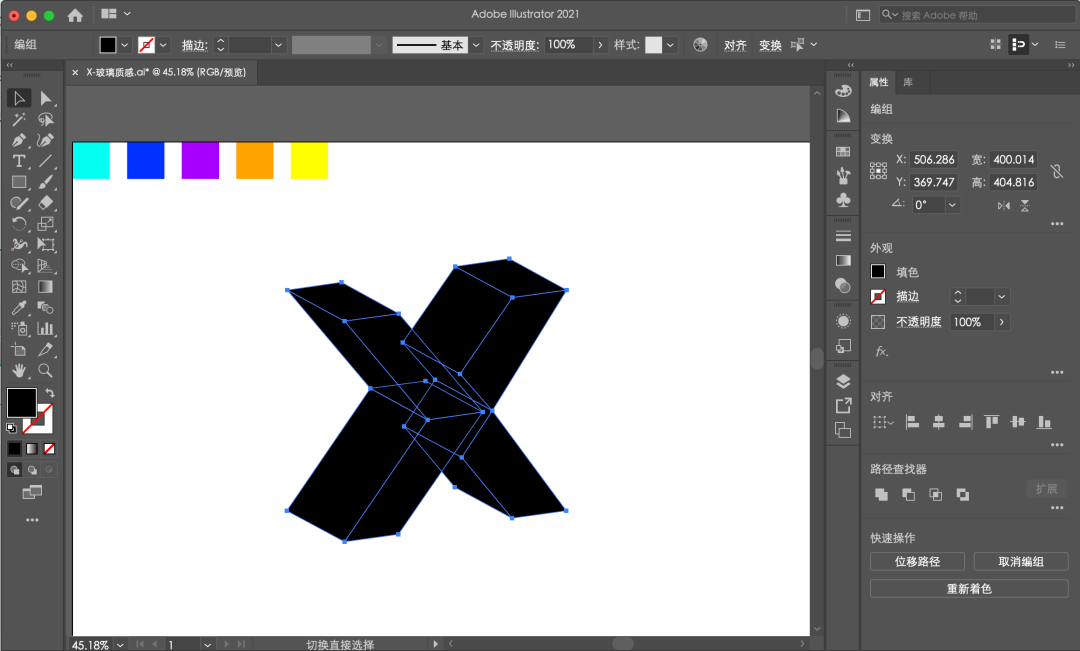This screenshot has width=1080, height=651.
Task: Toggle constrain width and height proportions
Action: click(x=1057, y=171)
